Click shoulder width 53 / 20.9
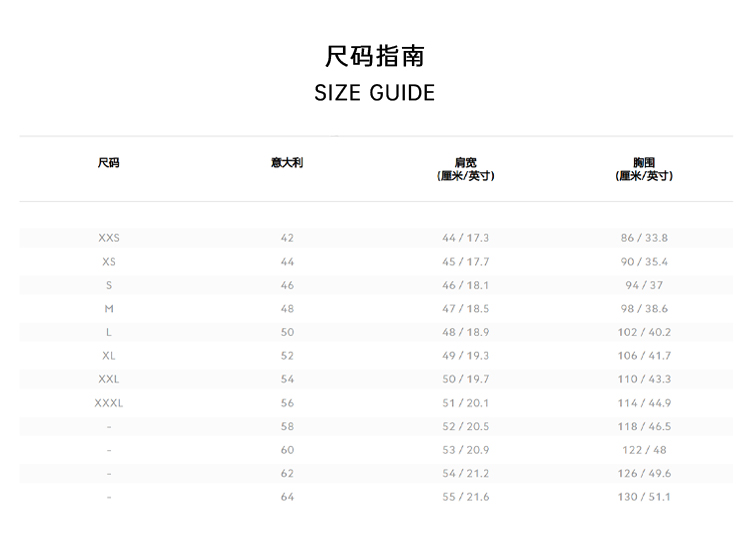 click(465, 450)
